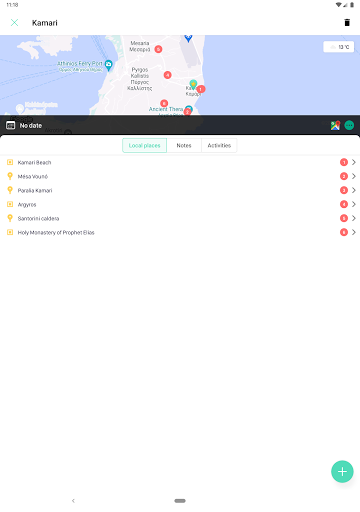Tap map marker 5 near Mesaria

click(159, 49)
